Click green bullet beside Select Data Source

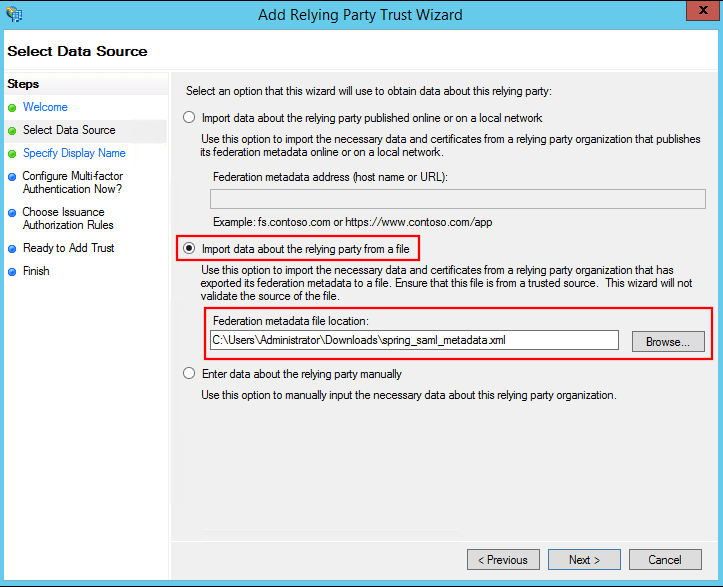point(12,131)
